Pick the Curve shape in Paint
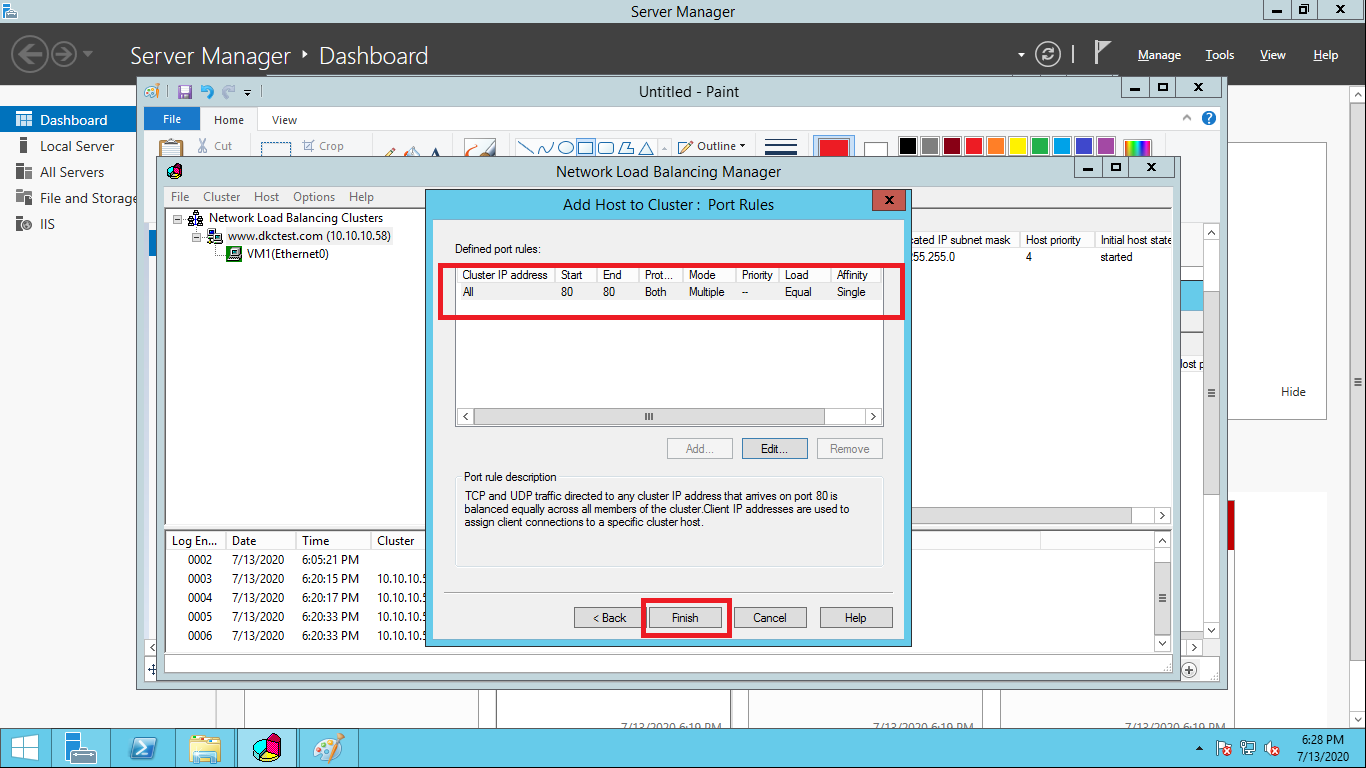Viewport: 1366px width, 768px height. pos(545,147)
